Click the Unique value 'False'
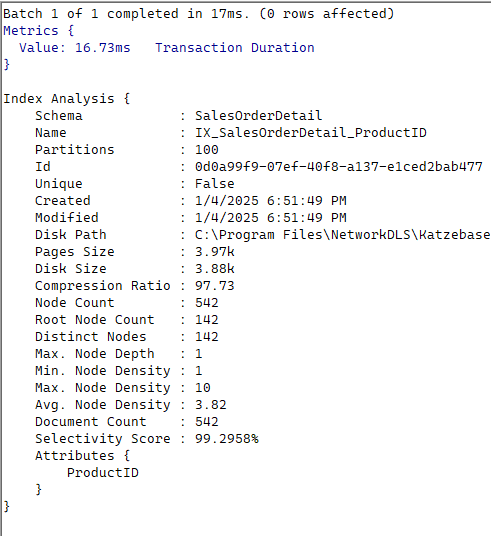491x536 pixels. click(215, 184)
